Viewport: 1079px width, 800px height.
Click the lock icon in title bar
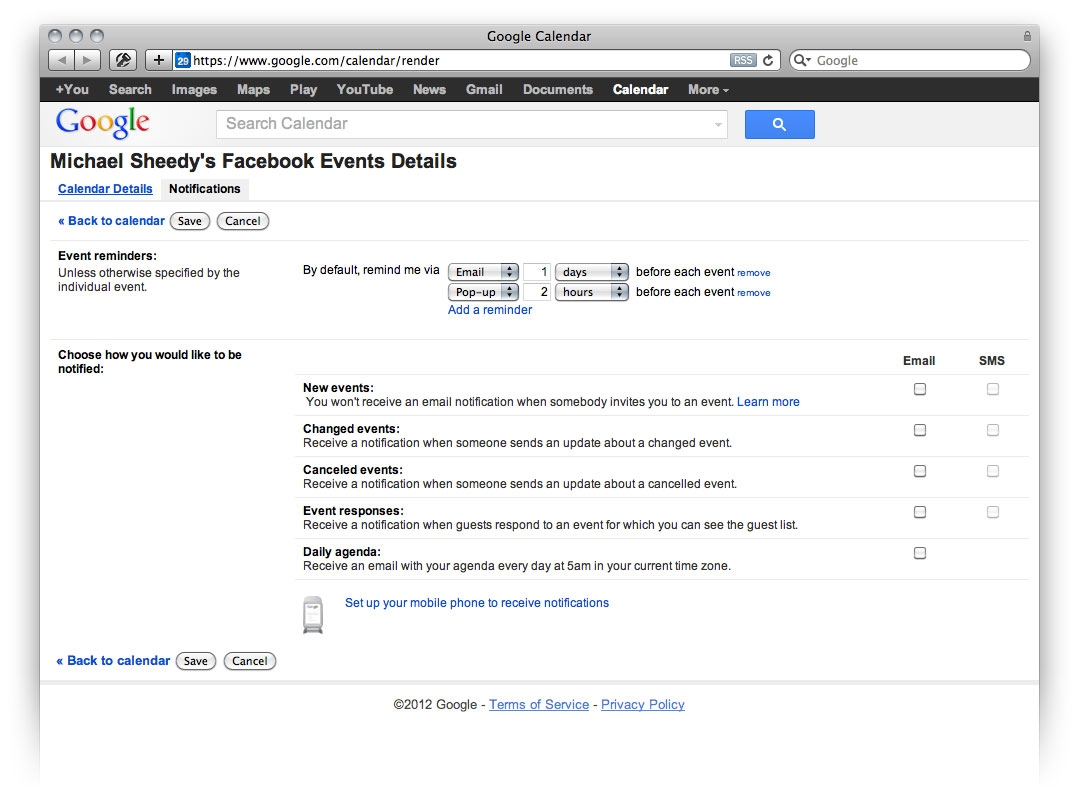pos(1027,36)
